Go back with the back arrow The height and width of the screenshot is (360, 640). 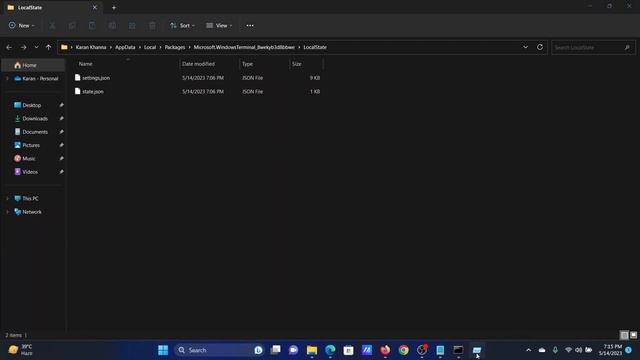point(9,47)
